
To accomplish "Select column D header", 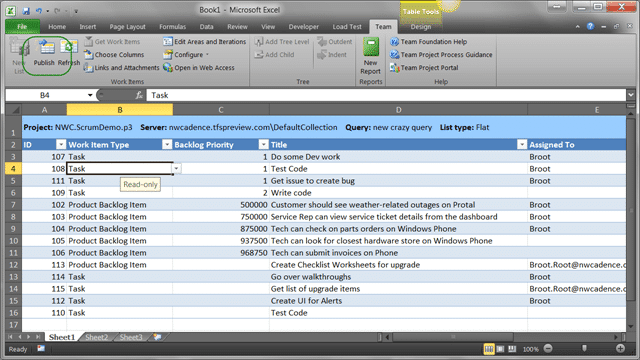I will [x=398, y=109].
